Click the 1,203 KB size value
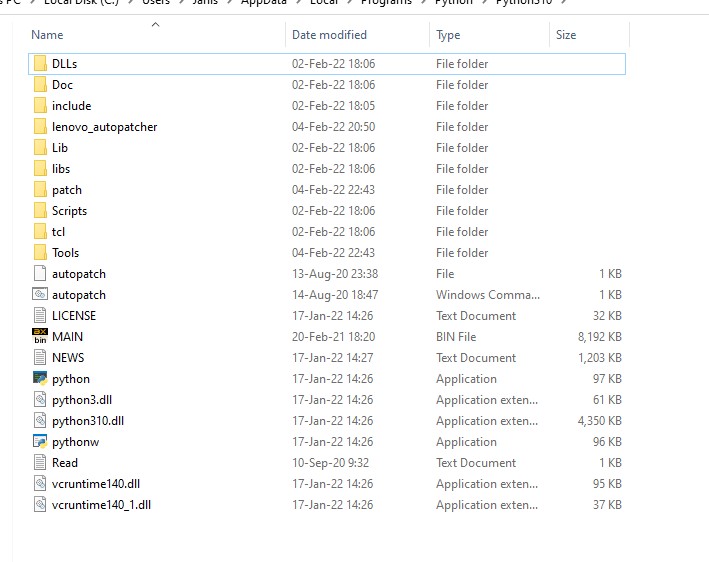 600,358
